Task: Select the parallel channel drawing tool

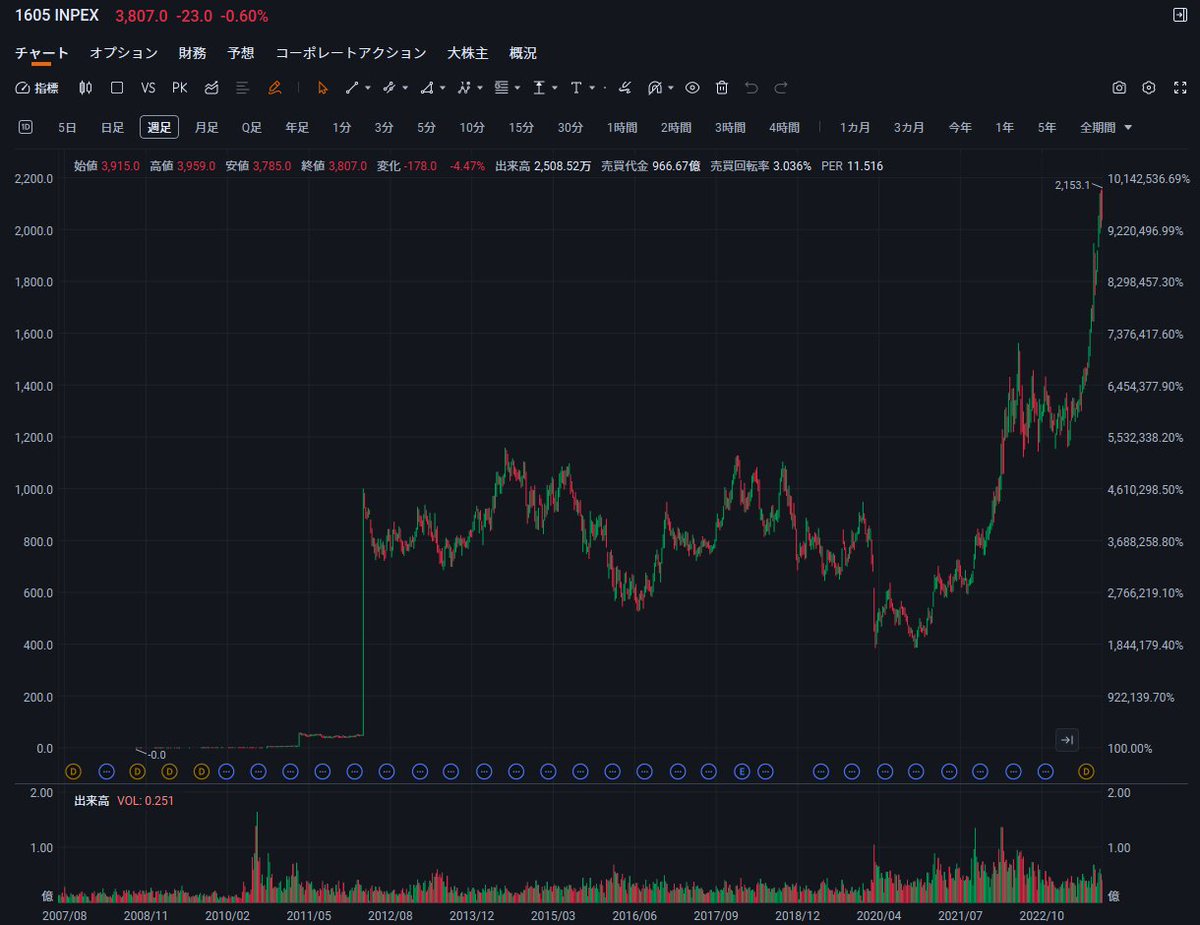Action: pos(389,88)
